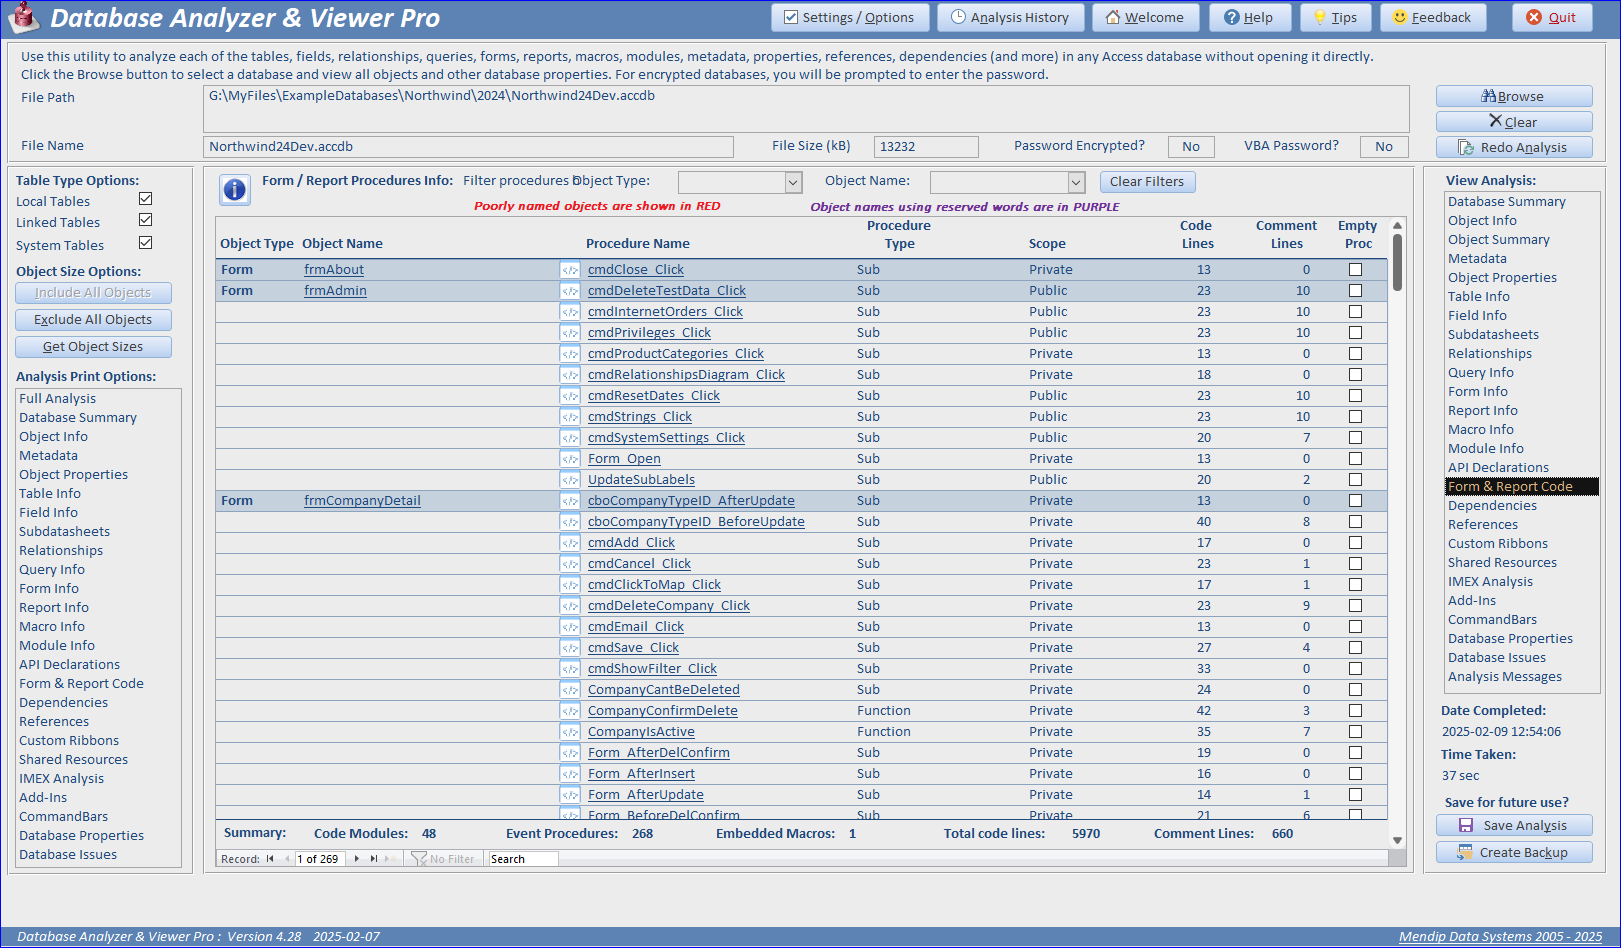Click the Clear Filters button
Image resolution: width=1621 pixels, height=948 pixels.
[1147, 182]
